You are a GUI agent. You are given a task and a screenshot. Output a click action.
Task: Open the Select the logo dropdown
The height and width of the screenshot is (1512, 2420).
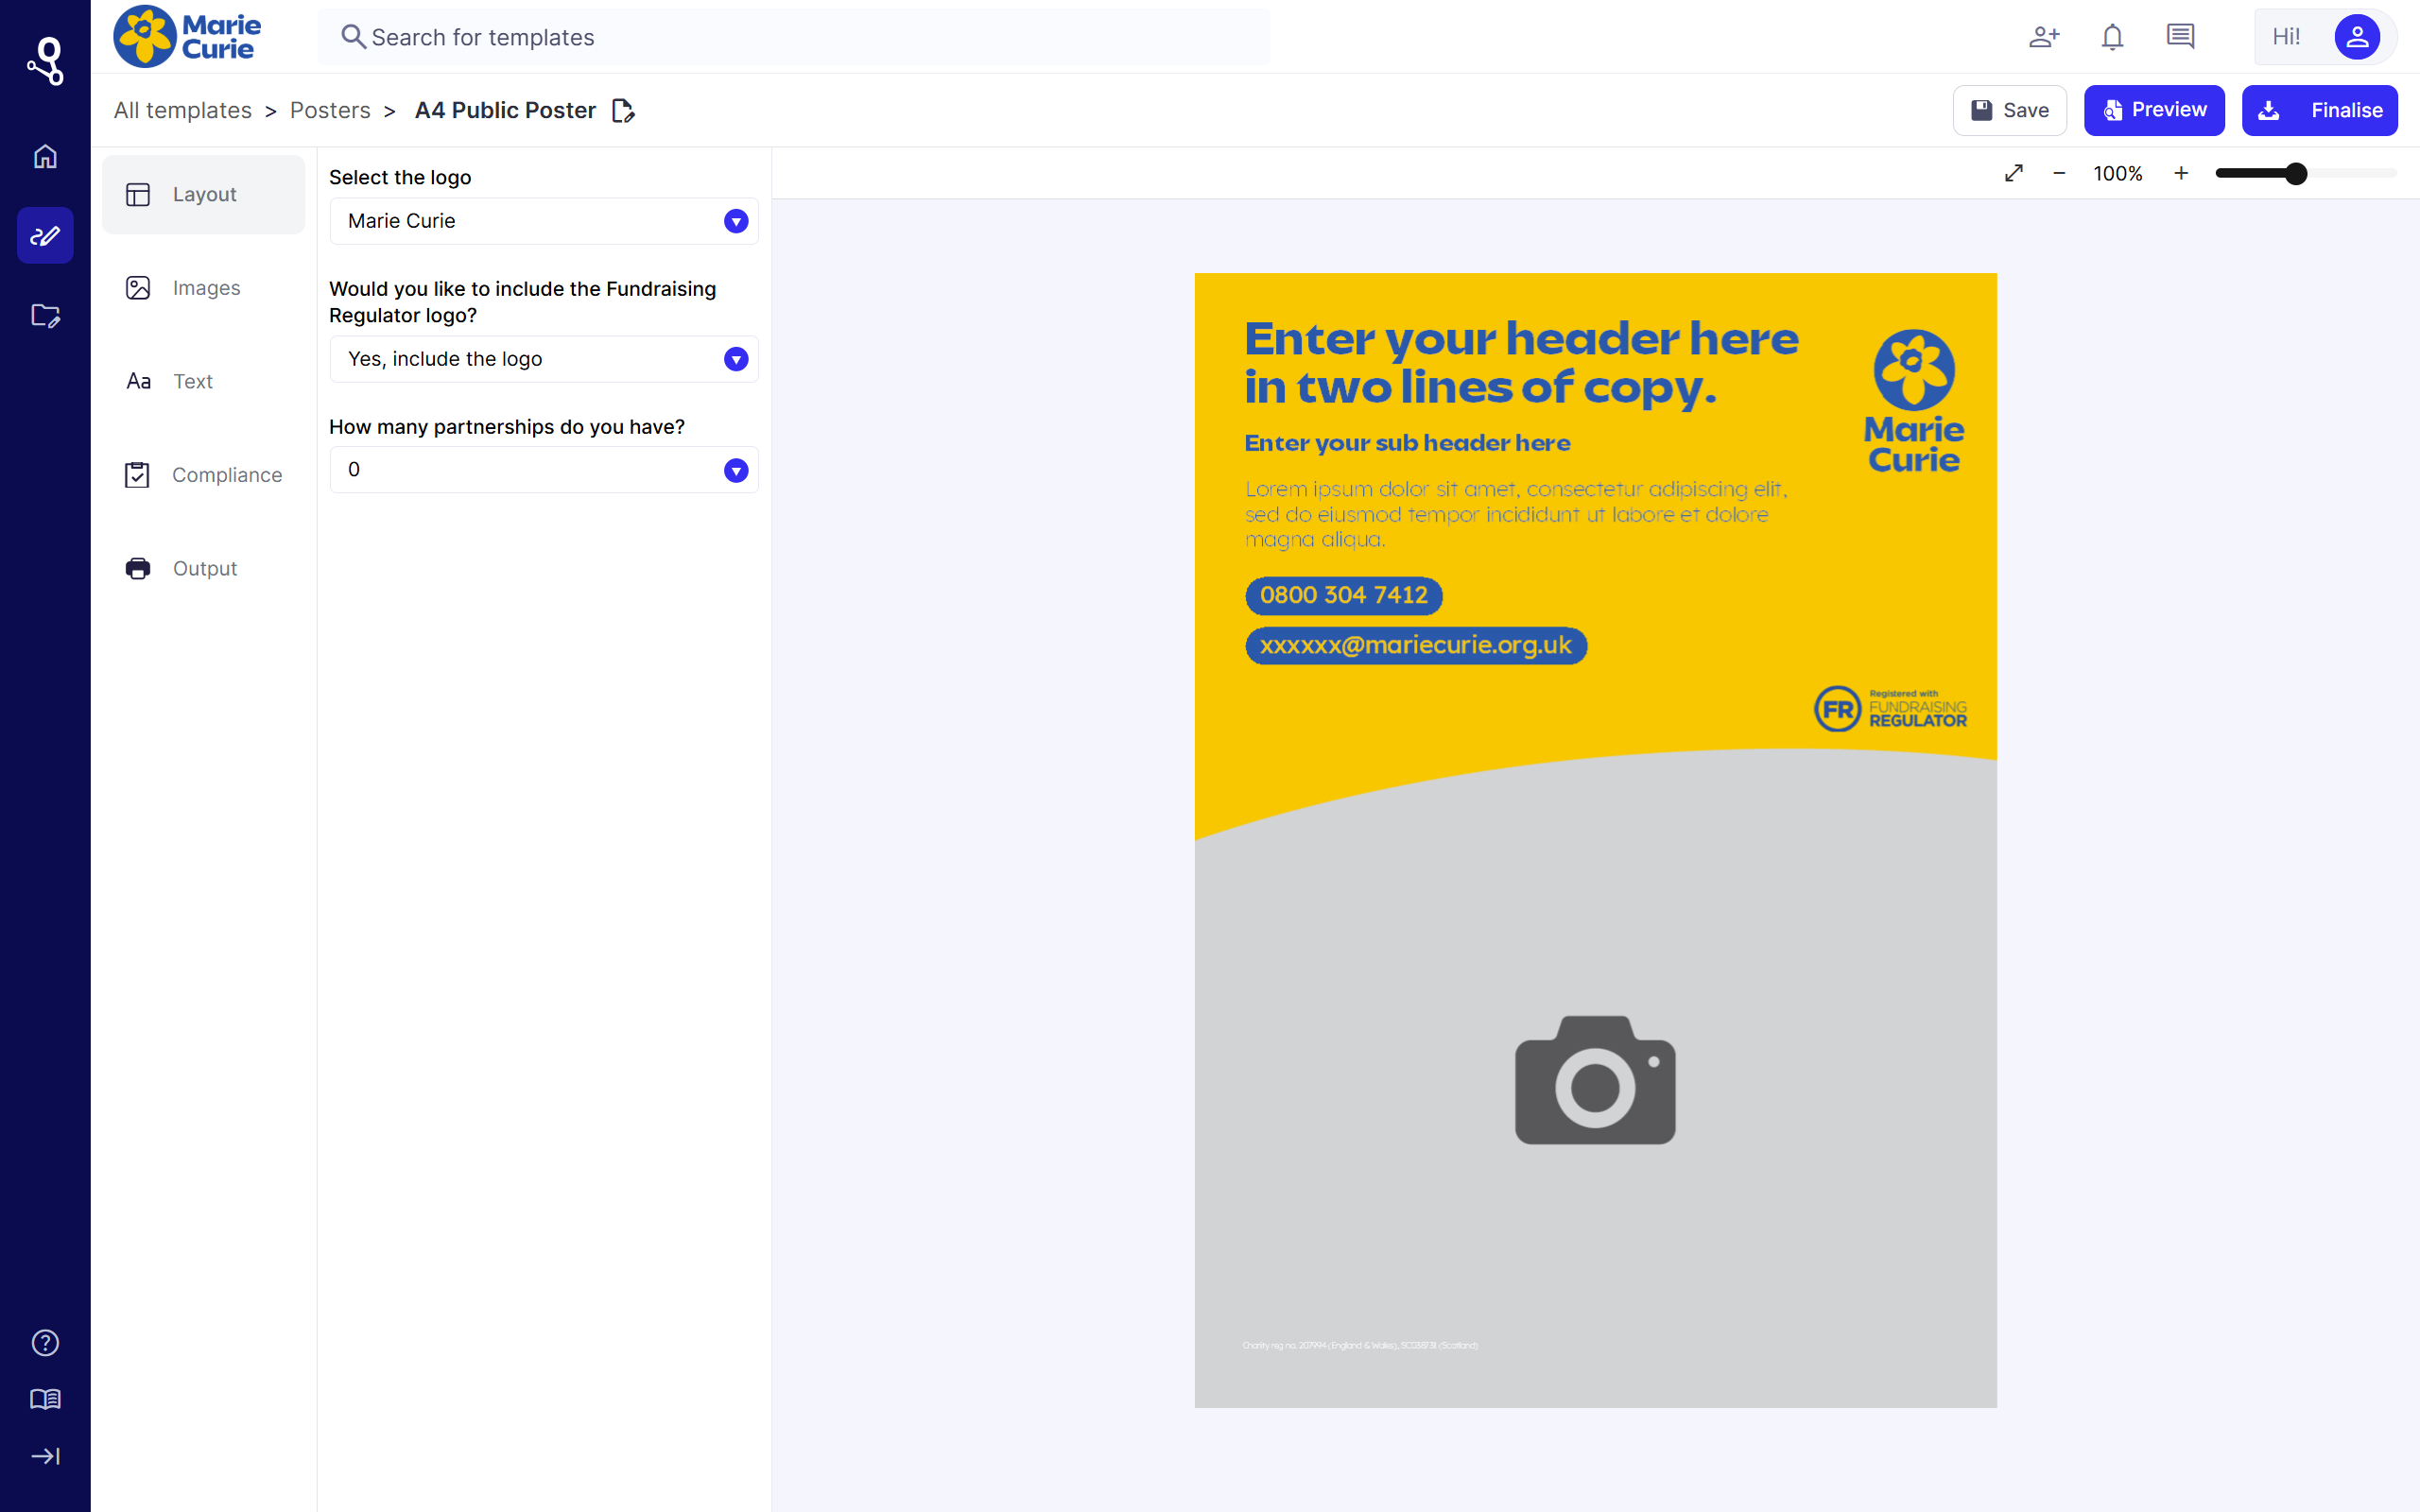[544, 221]
